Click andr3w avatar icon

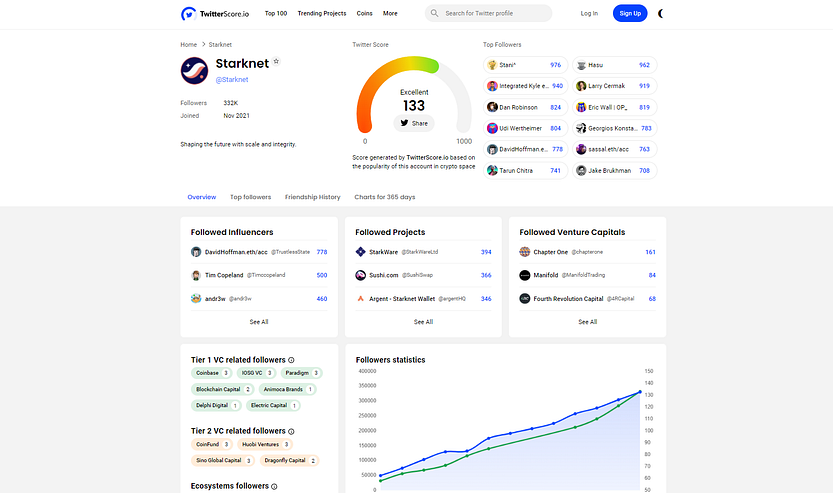pos(196,299)
